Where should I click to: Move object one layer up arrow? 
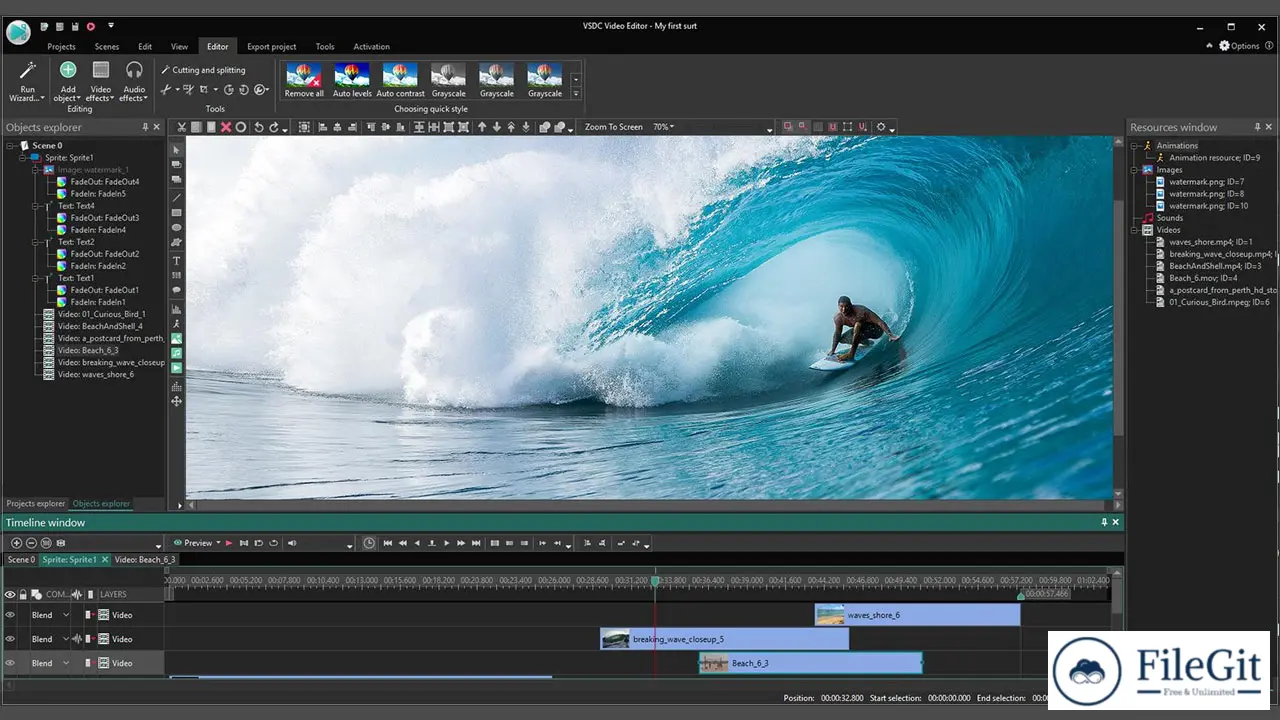[x=482, y=127]
